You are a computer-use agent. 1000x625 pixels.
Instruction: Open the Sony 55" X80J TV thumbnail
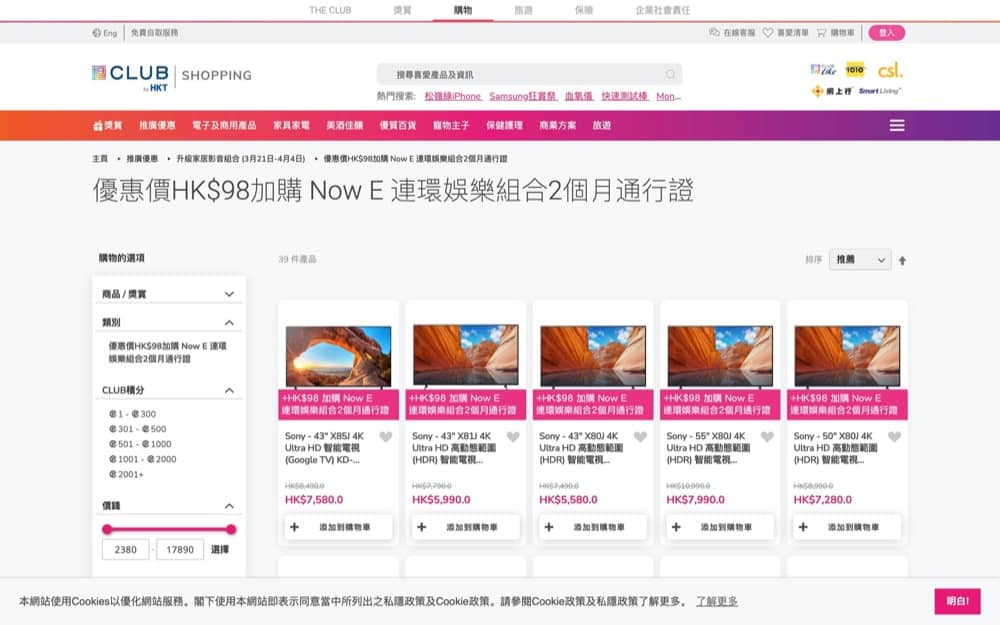pyautogui.click(x=720, y=356)
